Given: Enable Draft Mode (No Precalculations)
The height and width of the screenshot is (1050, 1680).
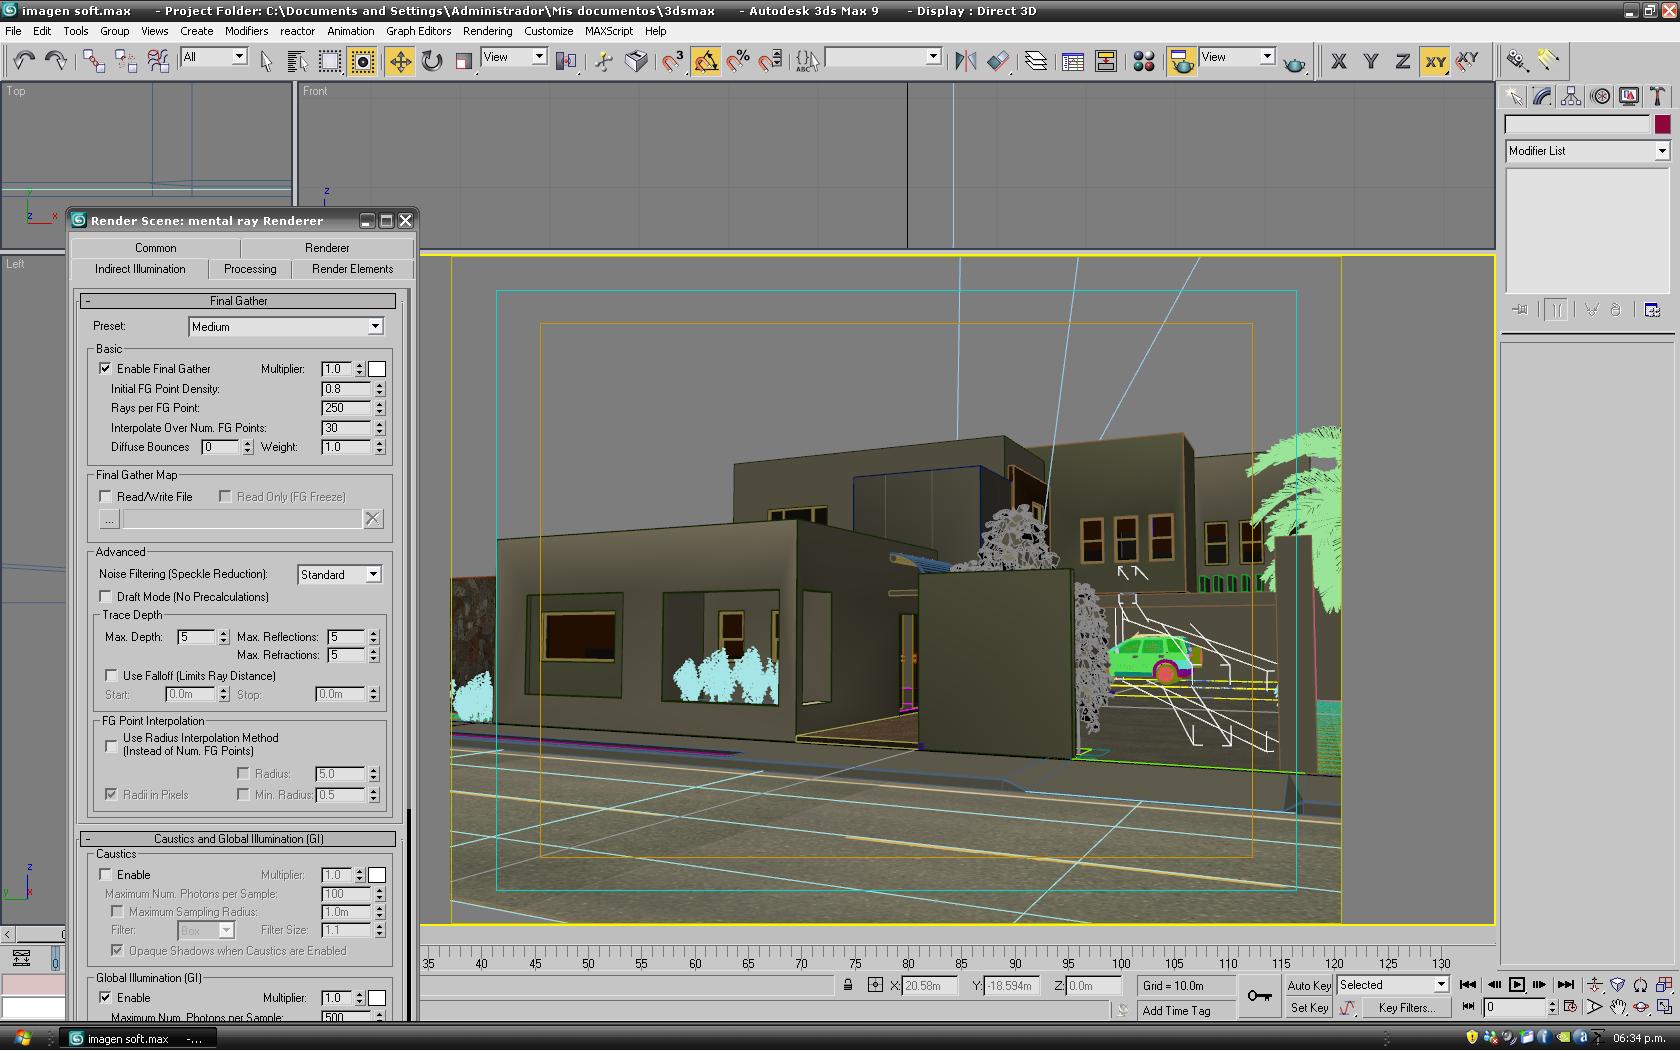Looking at the screenshot, I should 105,597.
